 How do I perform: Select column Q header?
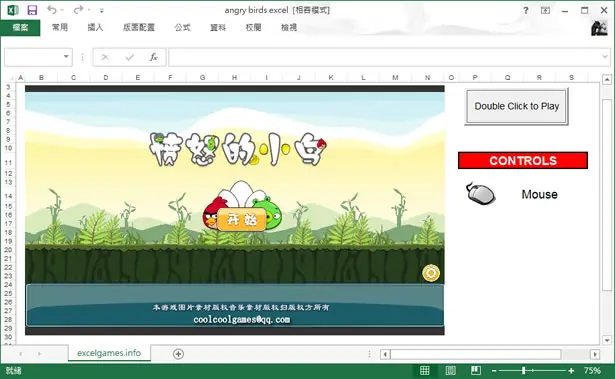click(x=508, y=78)
